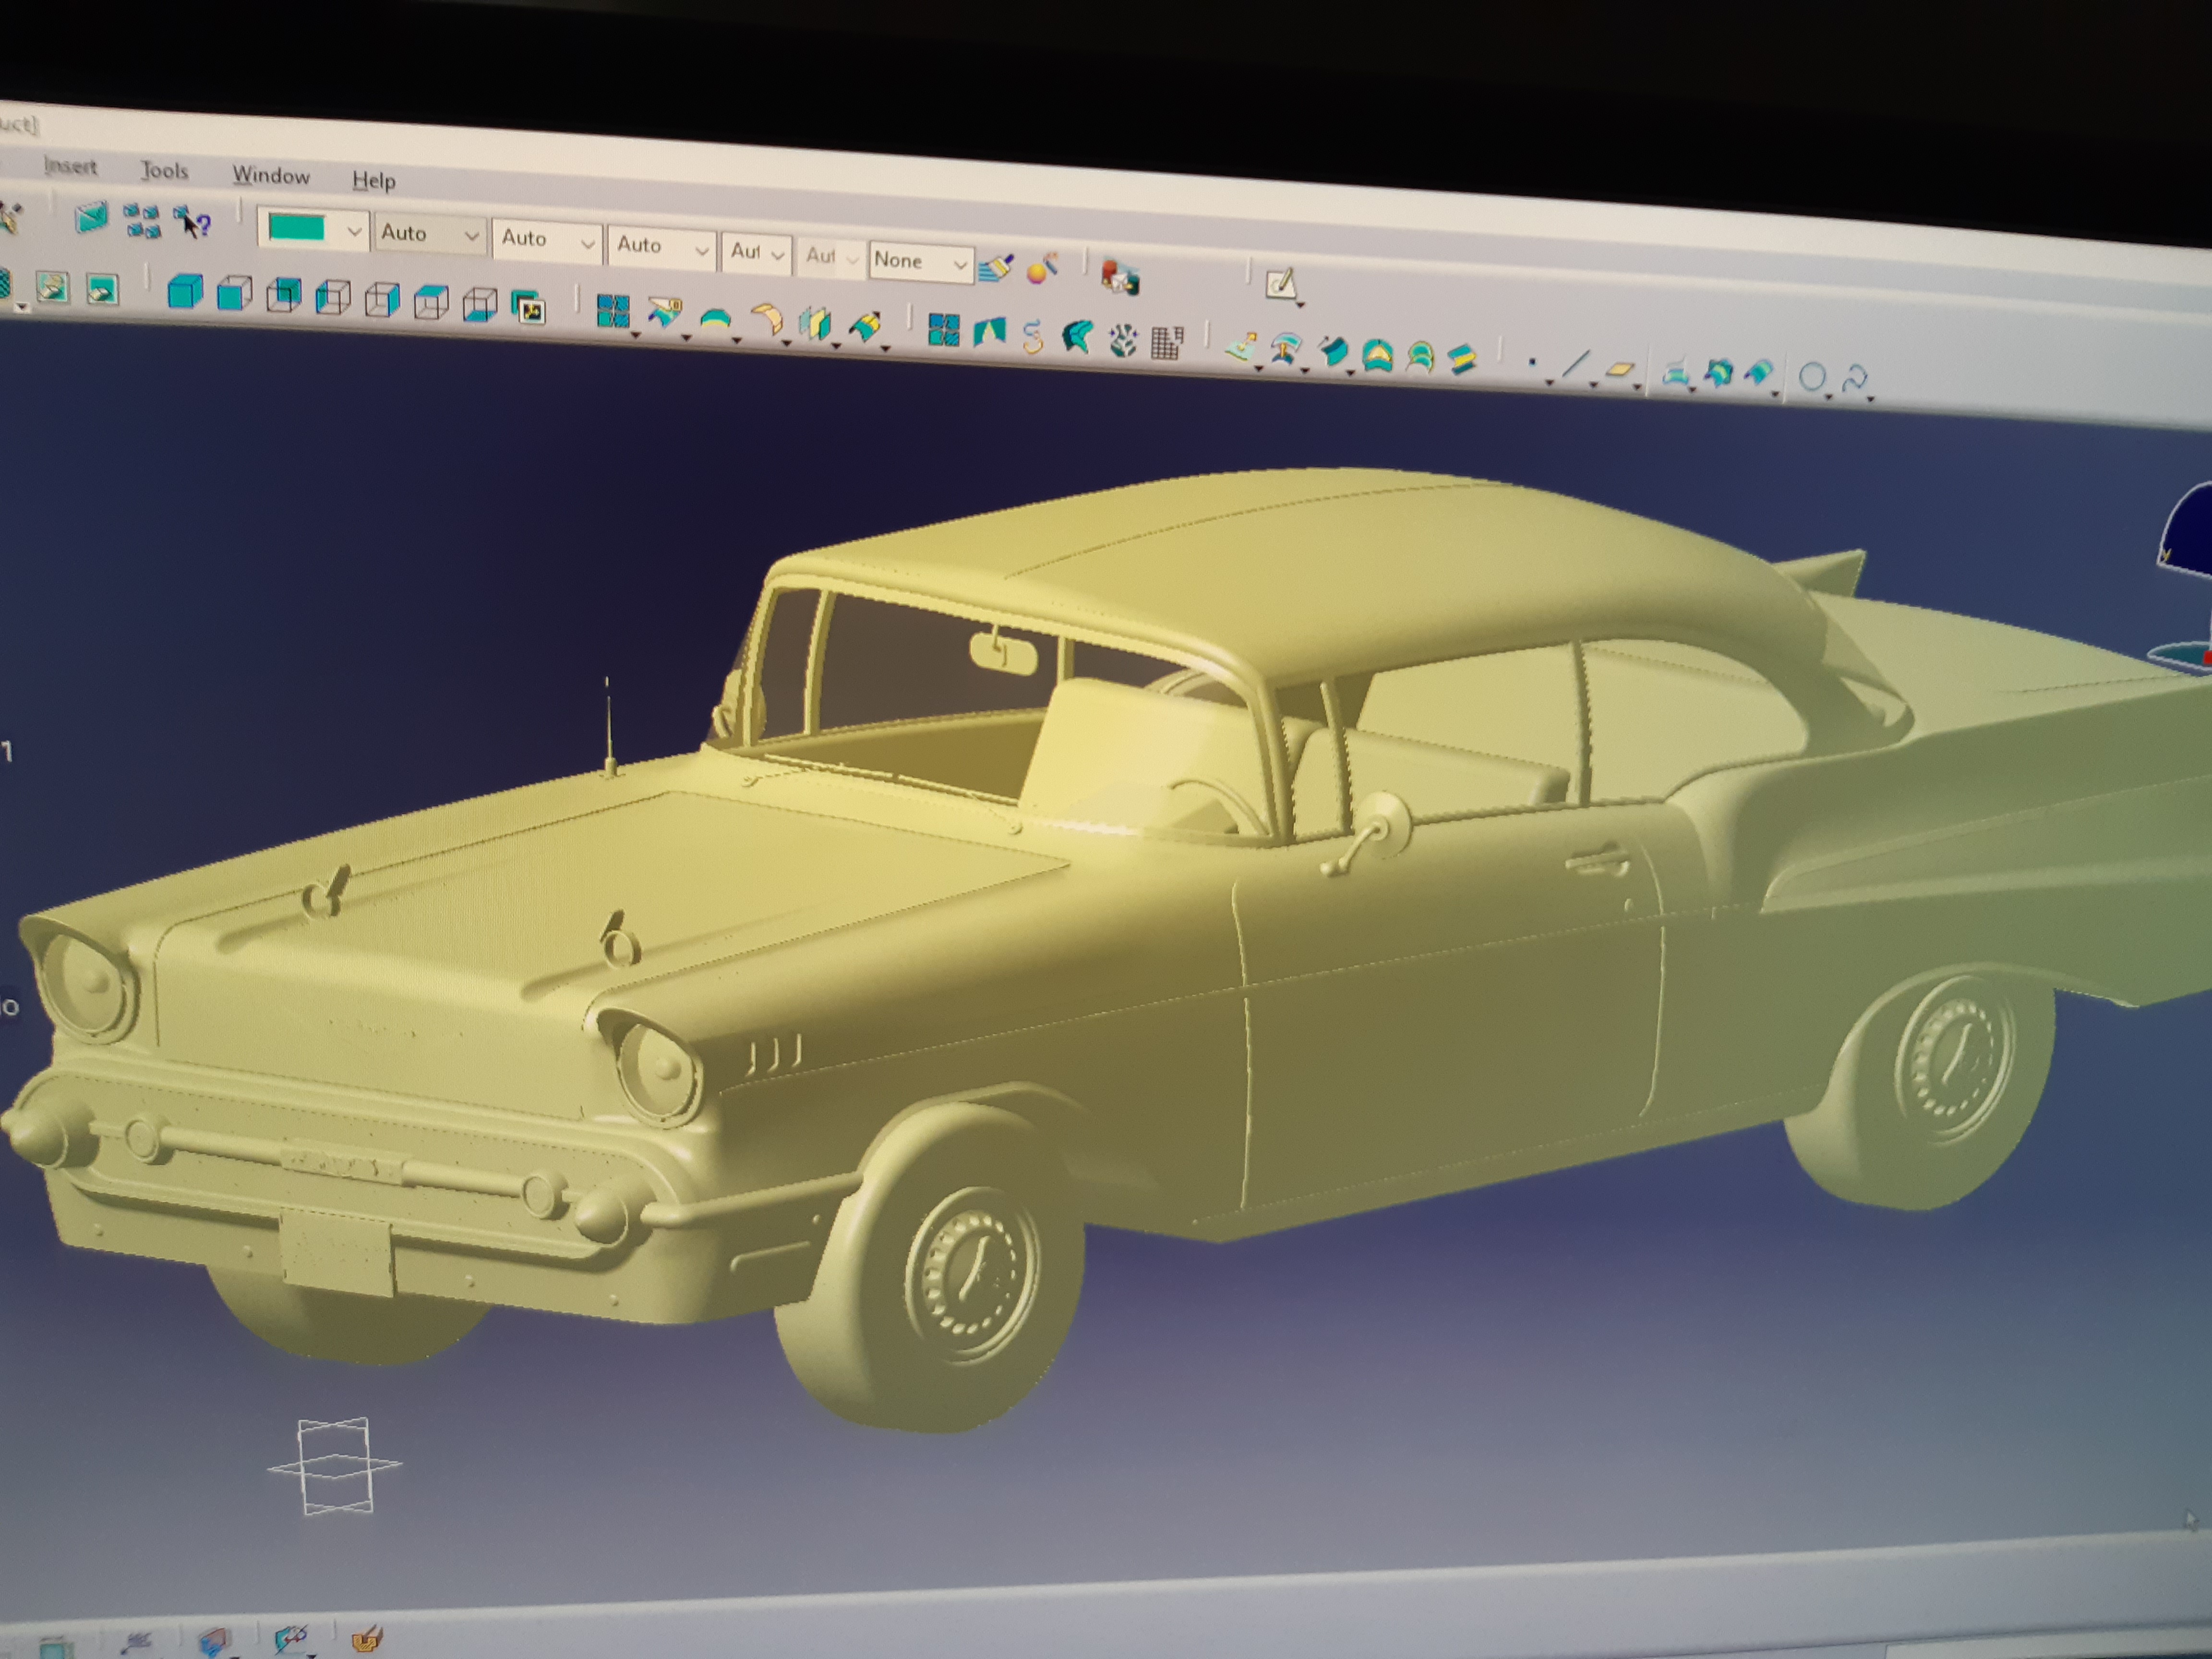Click the teal color swatch

[x=297, y=228]
